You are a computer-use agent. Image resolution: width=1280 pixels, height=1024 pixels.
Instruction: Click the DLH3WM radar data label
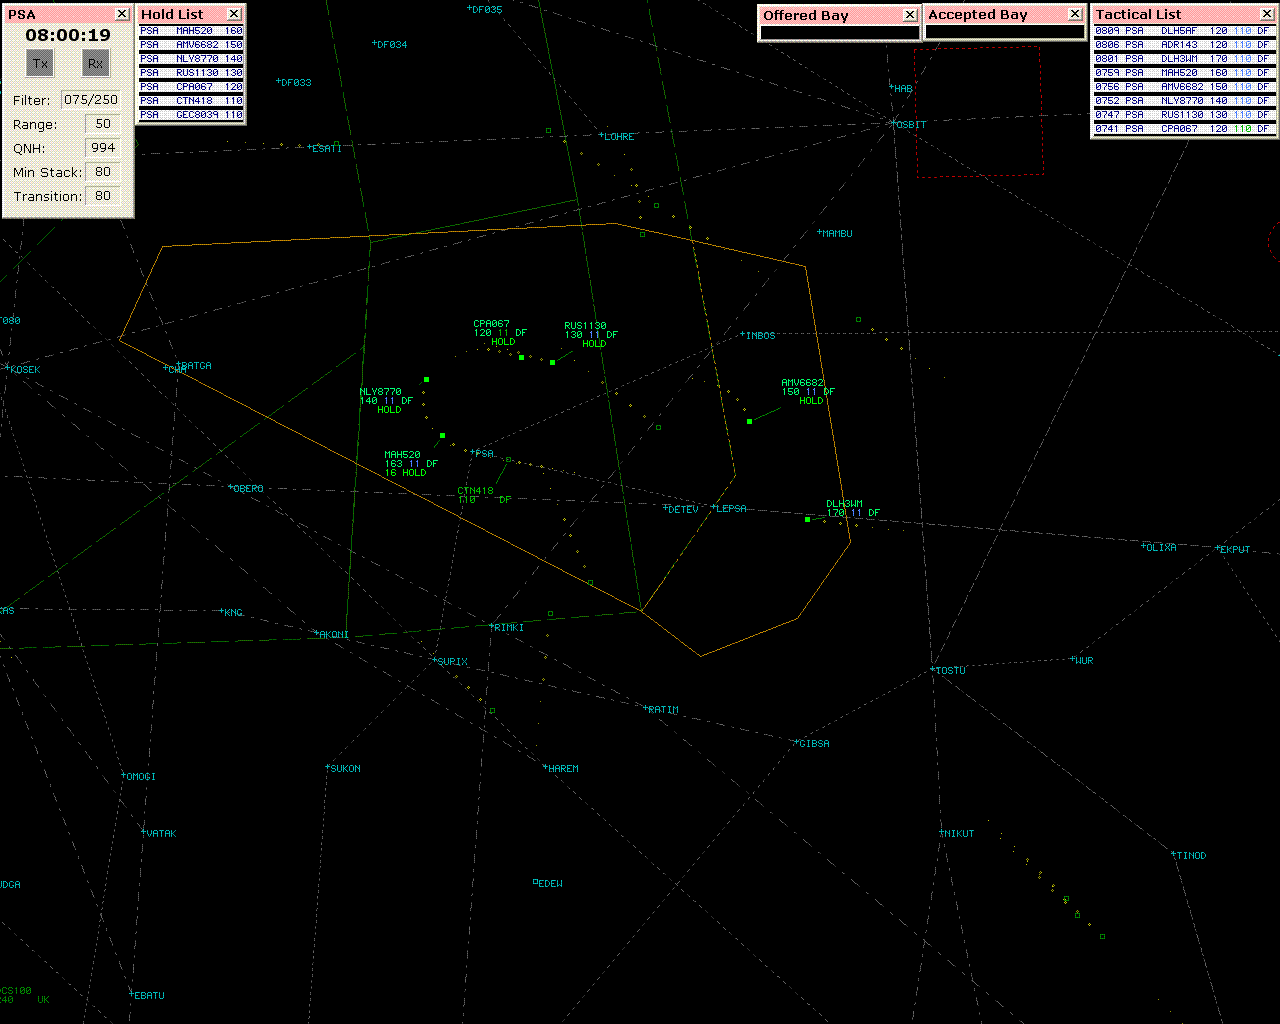[853, 508]
